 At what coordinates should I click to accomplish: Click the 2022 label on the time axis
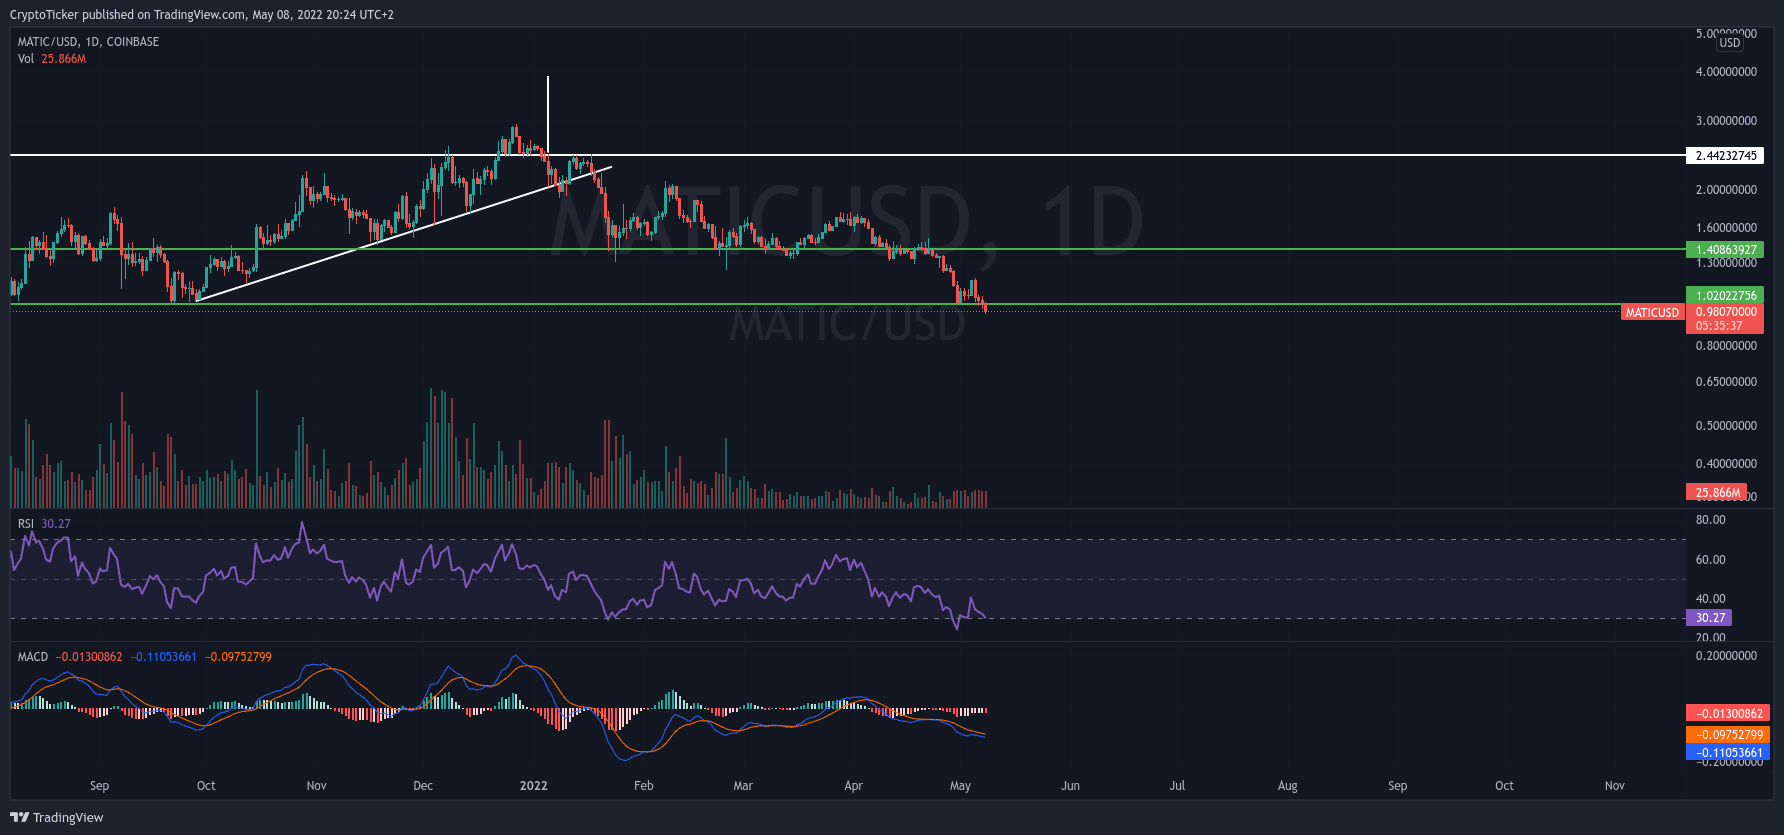tap(533, 786)
